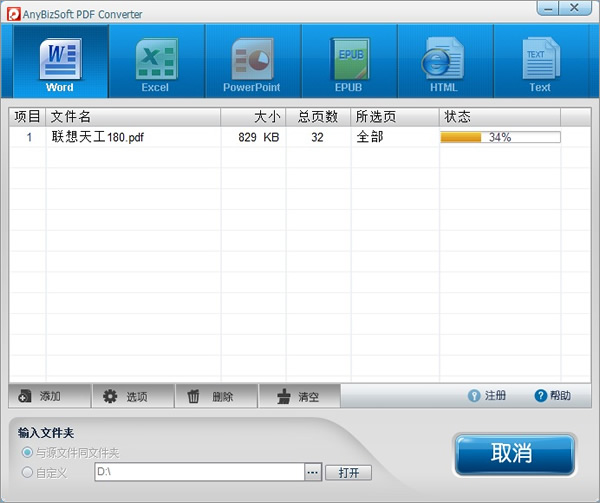600x503 pixels.
Task: Click the key icon beside 注册
Action: (474, 396)
